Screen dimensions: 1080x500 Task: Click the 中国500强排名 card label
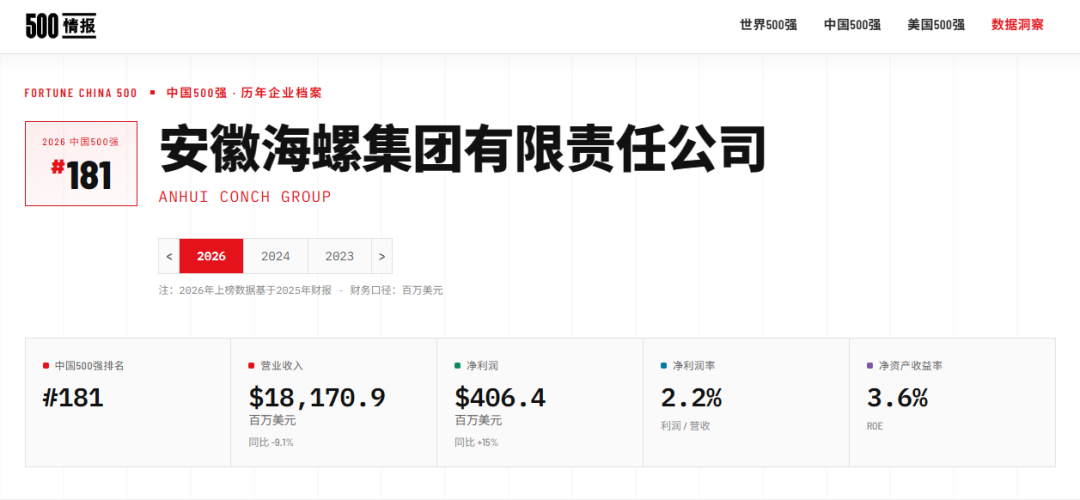coord(90,366)
